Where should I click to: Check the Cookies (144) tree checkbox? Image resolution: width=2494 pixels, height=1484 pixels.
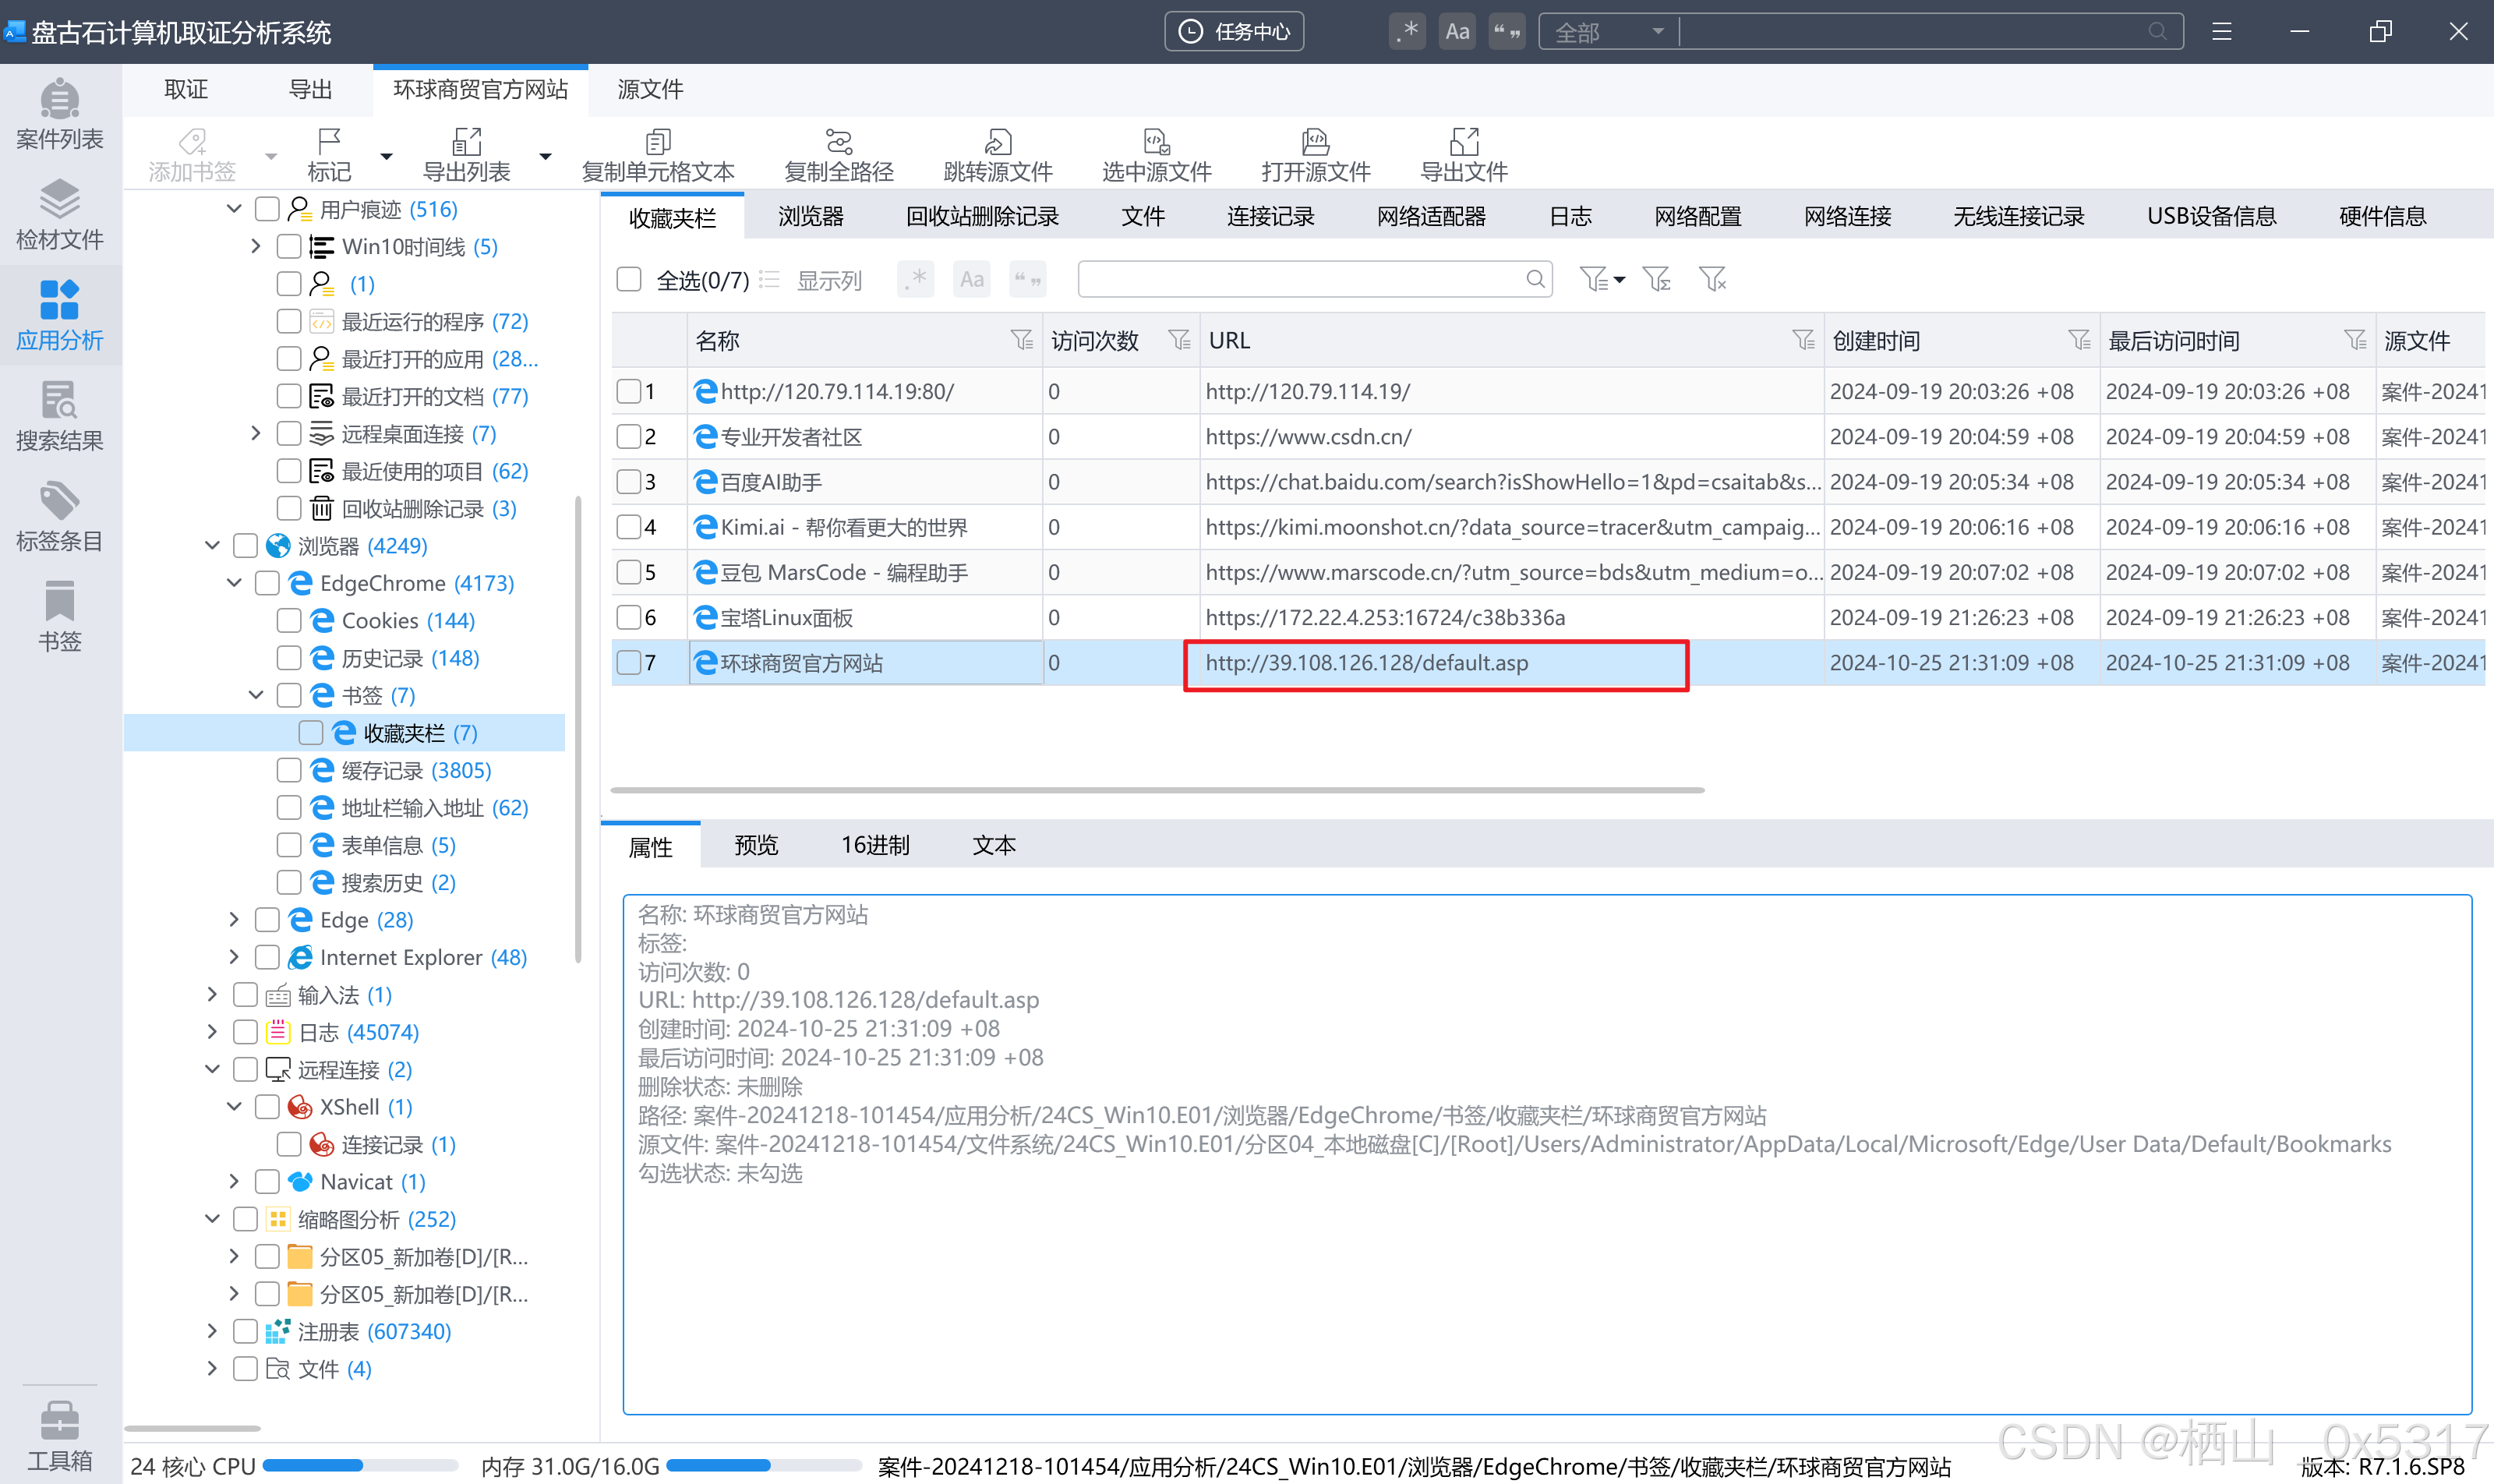289,621
